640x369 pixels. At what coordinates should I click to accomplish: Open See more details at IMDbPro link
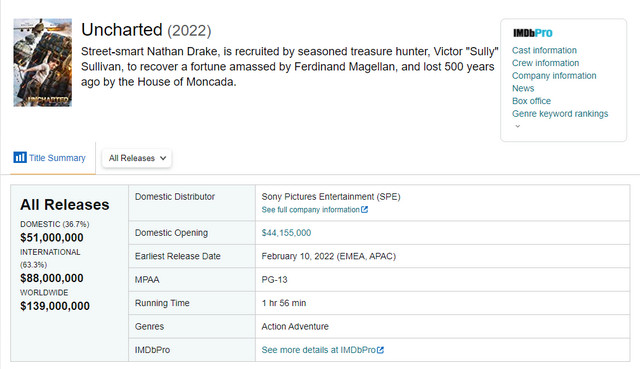[x=318, y=350]
